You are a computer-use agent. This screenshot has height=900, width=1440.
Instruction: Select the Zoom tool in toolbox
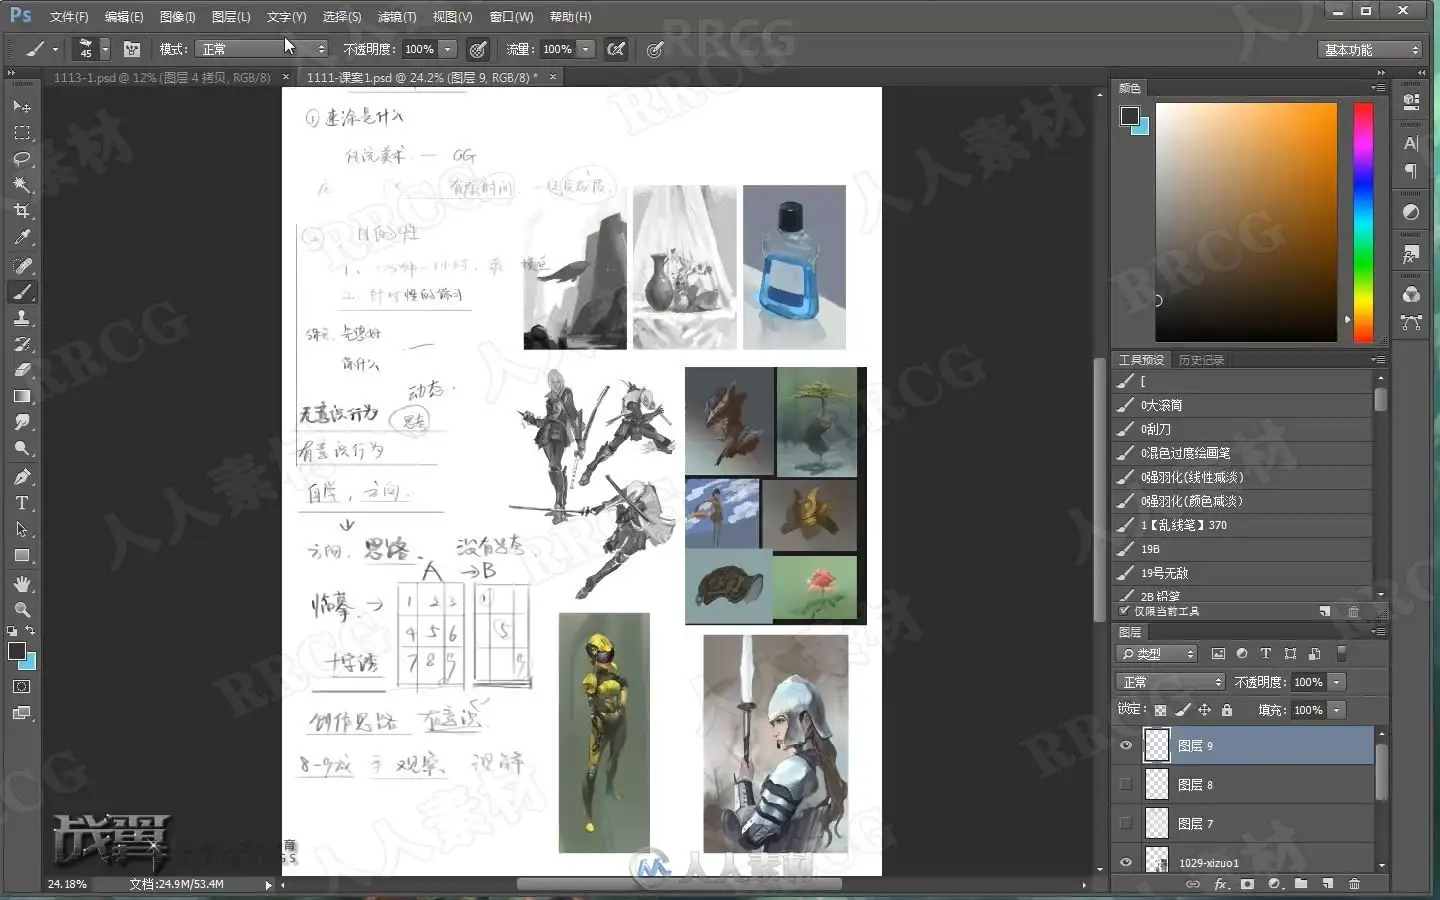22,609
